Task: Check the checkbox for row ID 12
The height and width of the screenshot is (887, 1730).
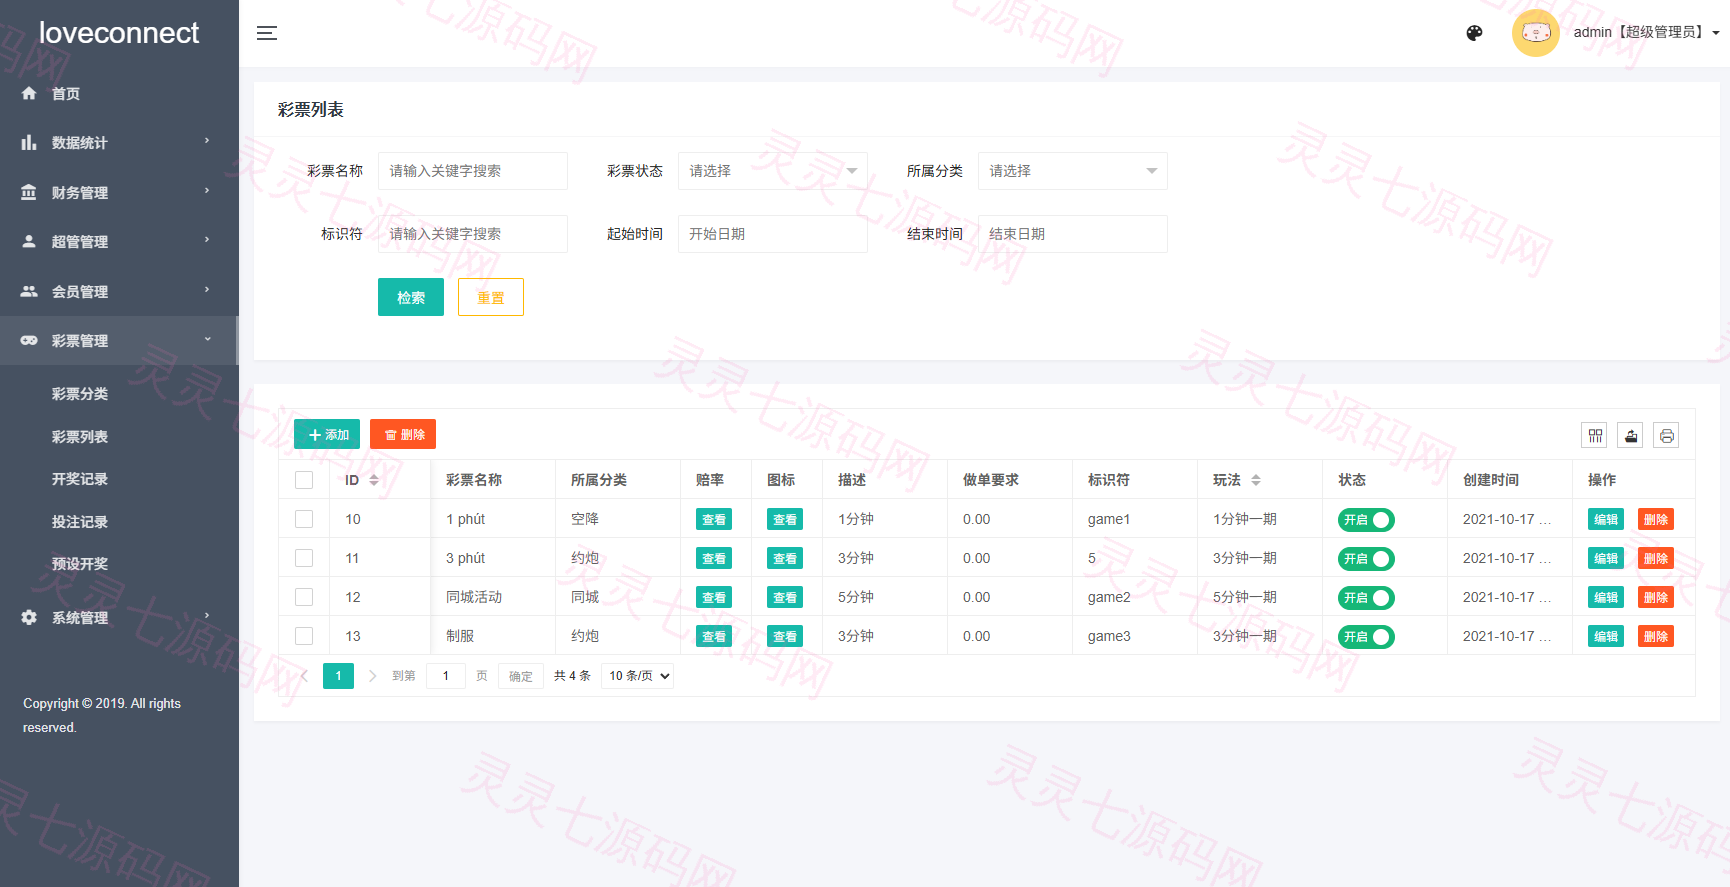Action: point(304,597)
